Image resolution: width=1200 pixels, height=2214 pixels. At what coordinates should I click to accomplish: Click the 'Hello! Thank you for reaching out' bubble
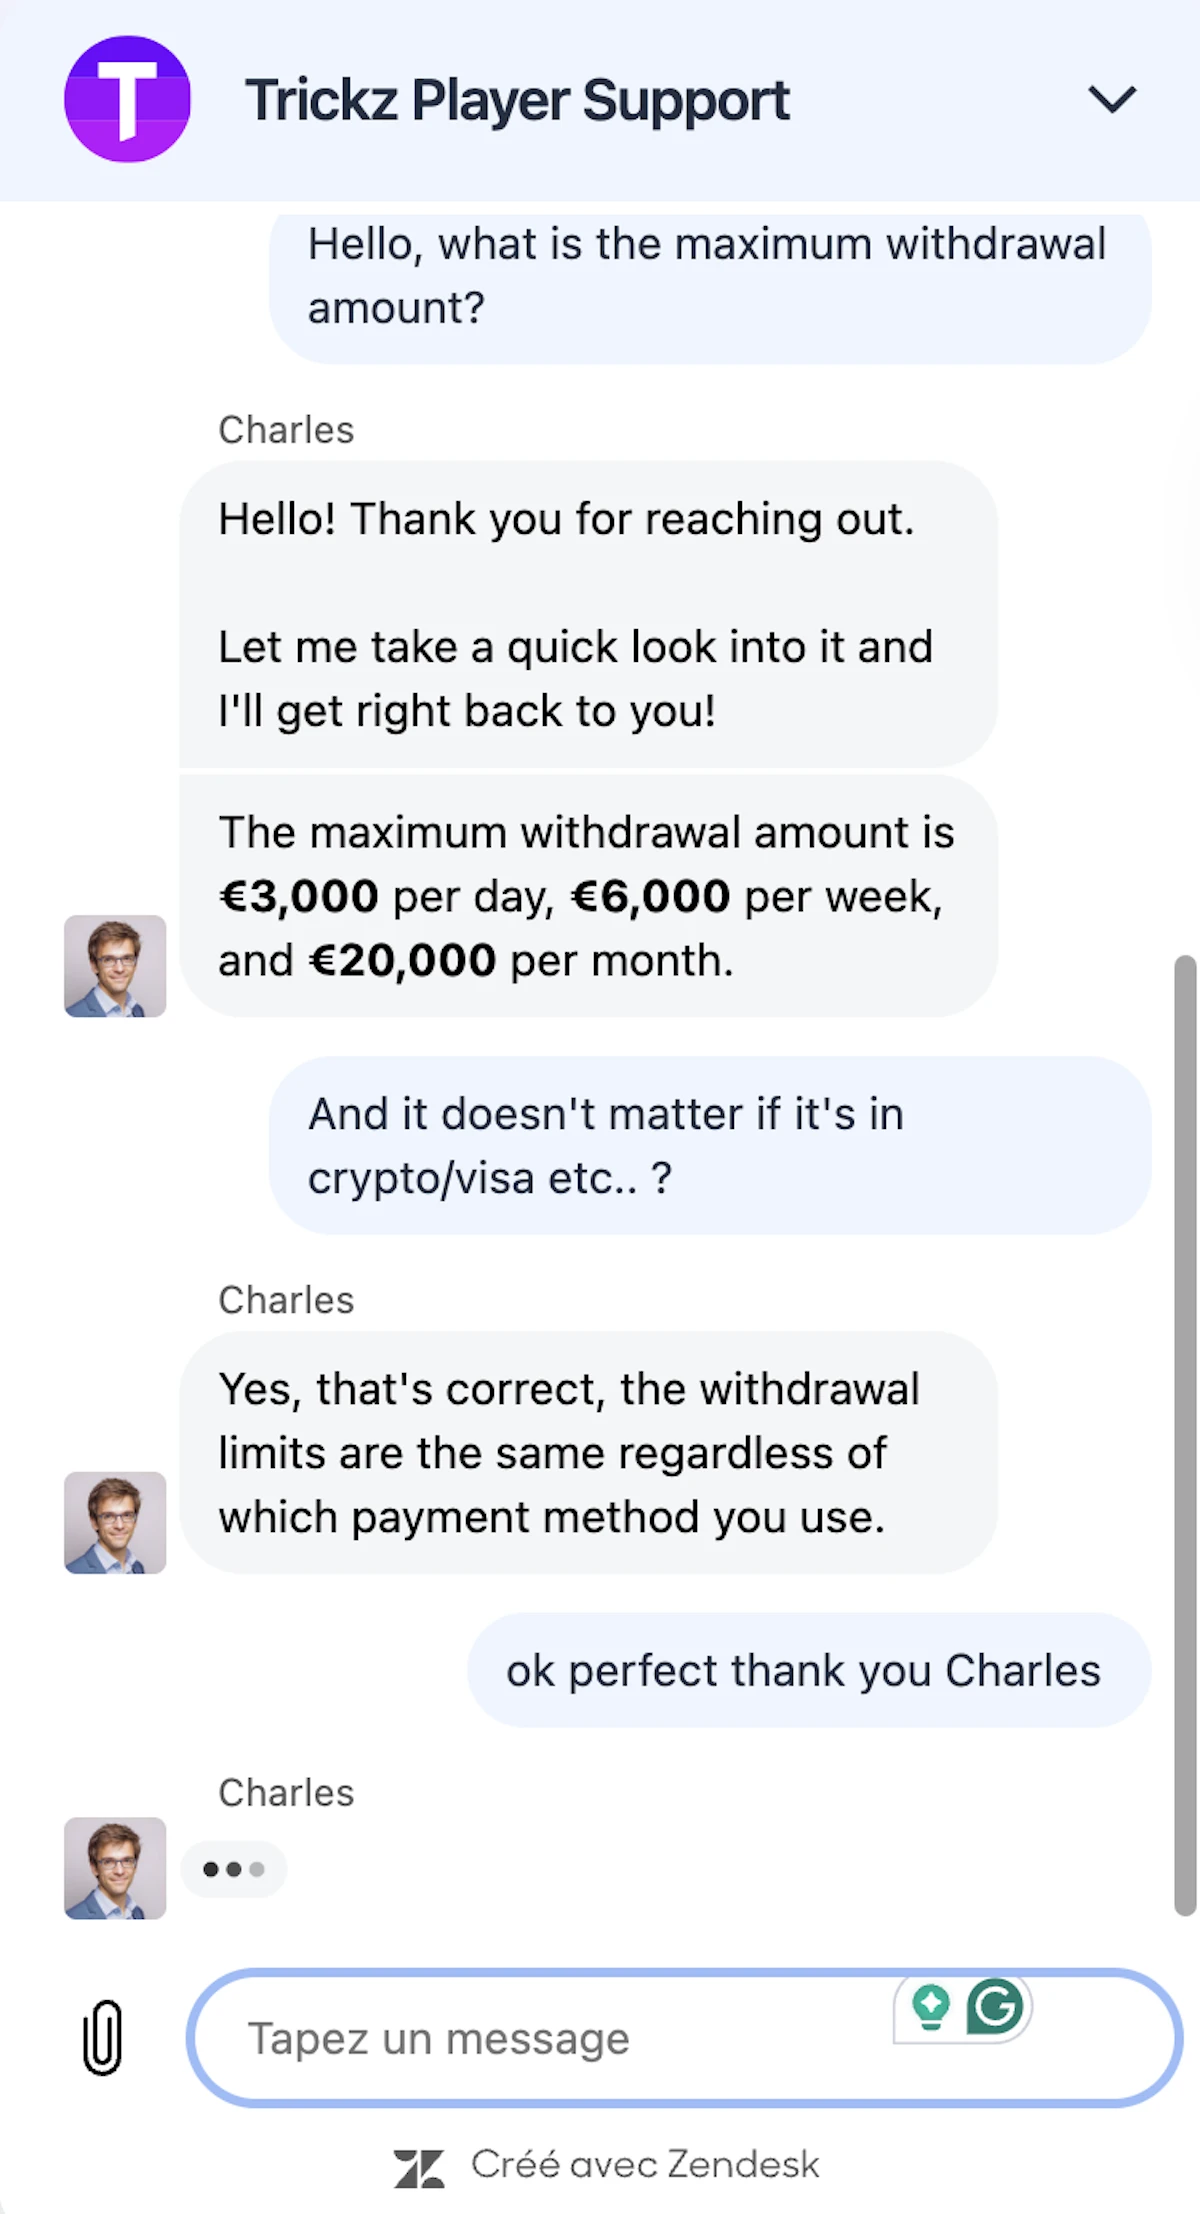click(x=588, y=614)
